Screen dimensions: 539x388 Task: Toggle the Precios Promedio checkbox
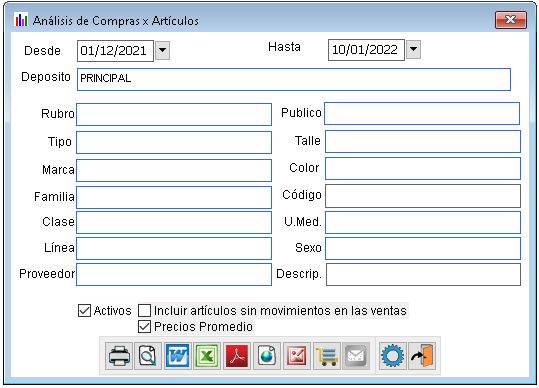(x=144, y=326)
